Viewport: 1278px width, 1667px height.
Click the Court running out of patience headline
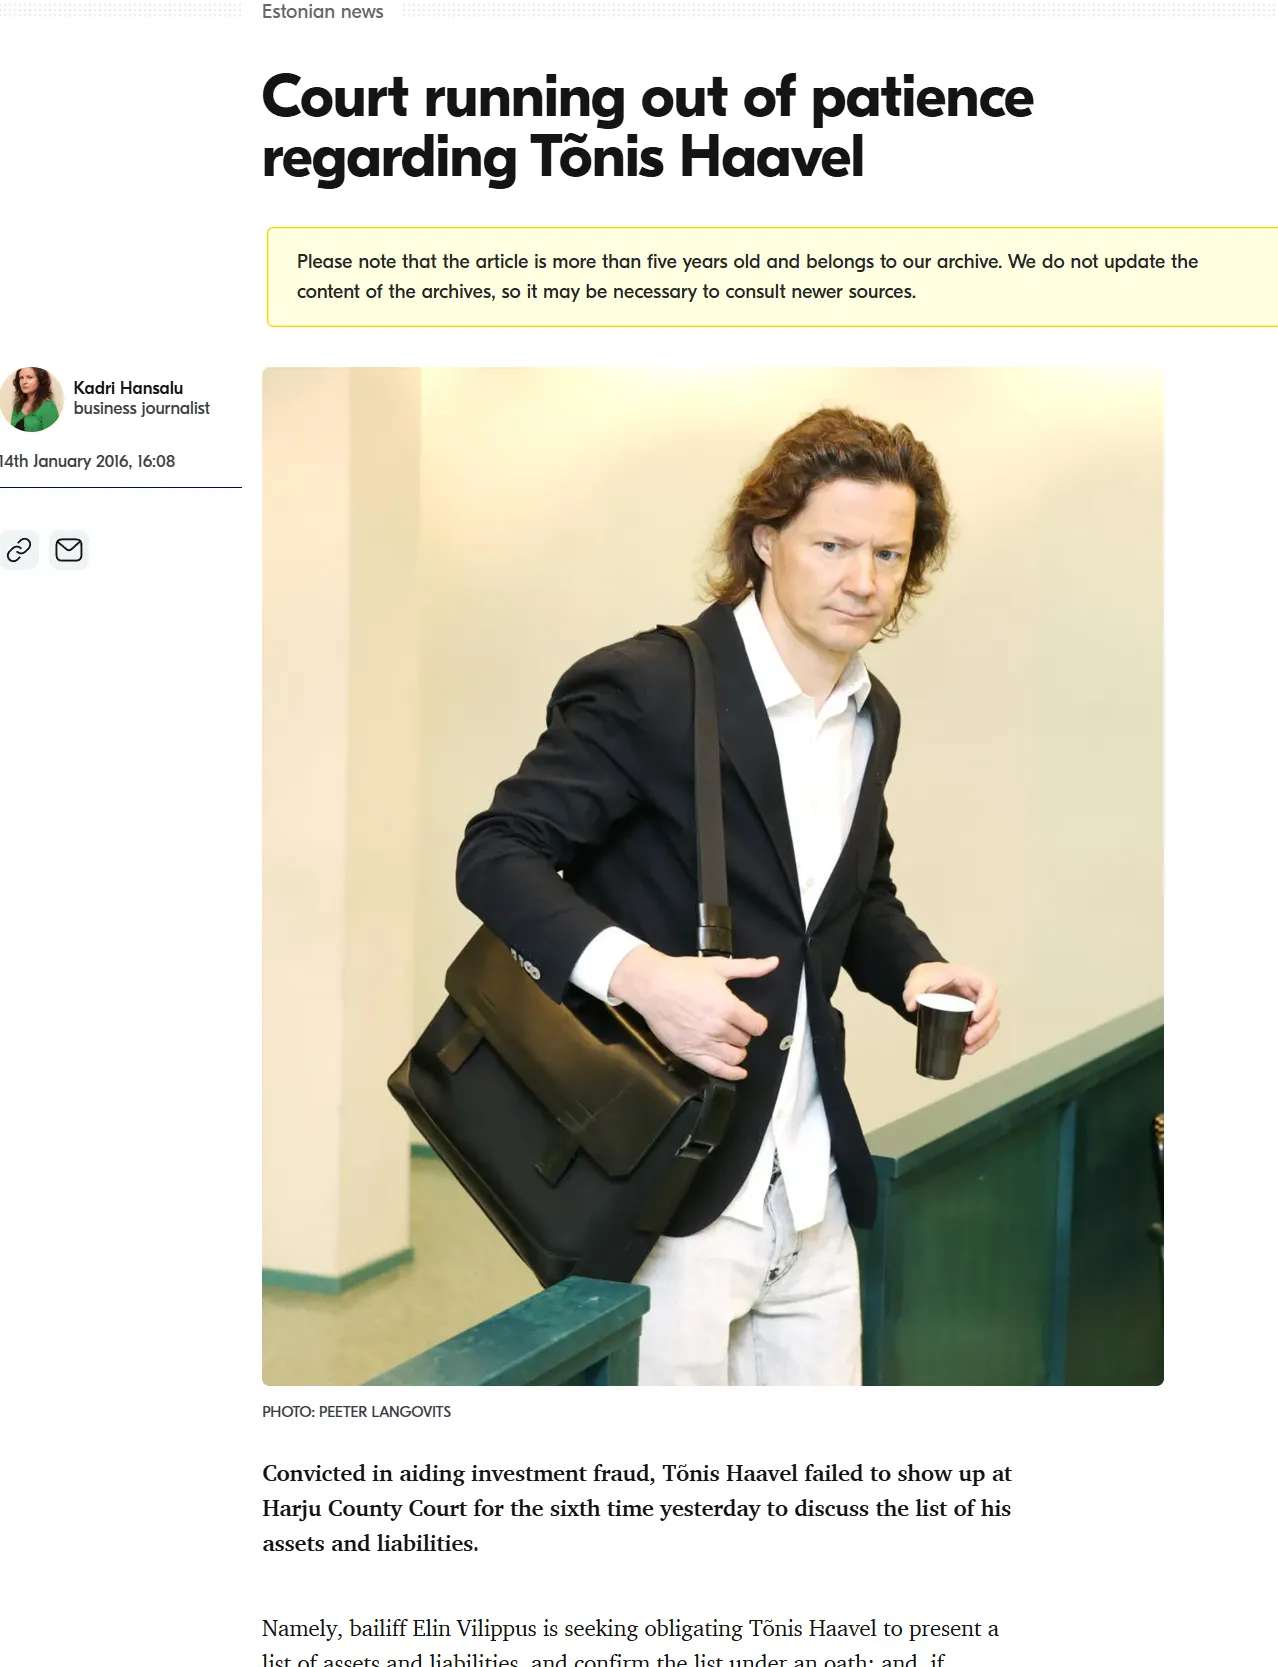(647, 127)
